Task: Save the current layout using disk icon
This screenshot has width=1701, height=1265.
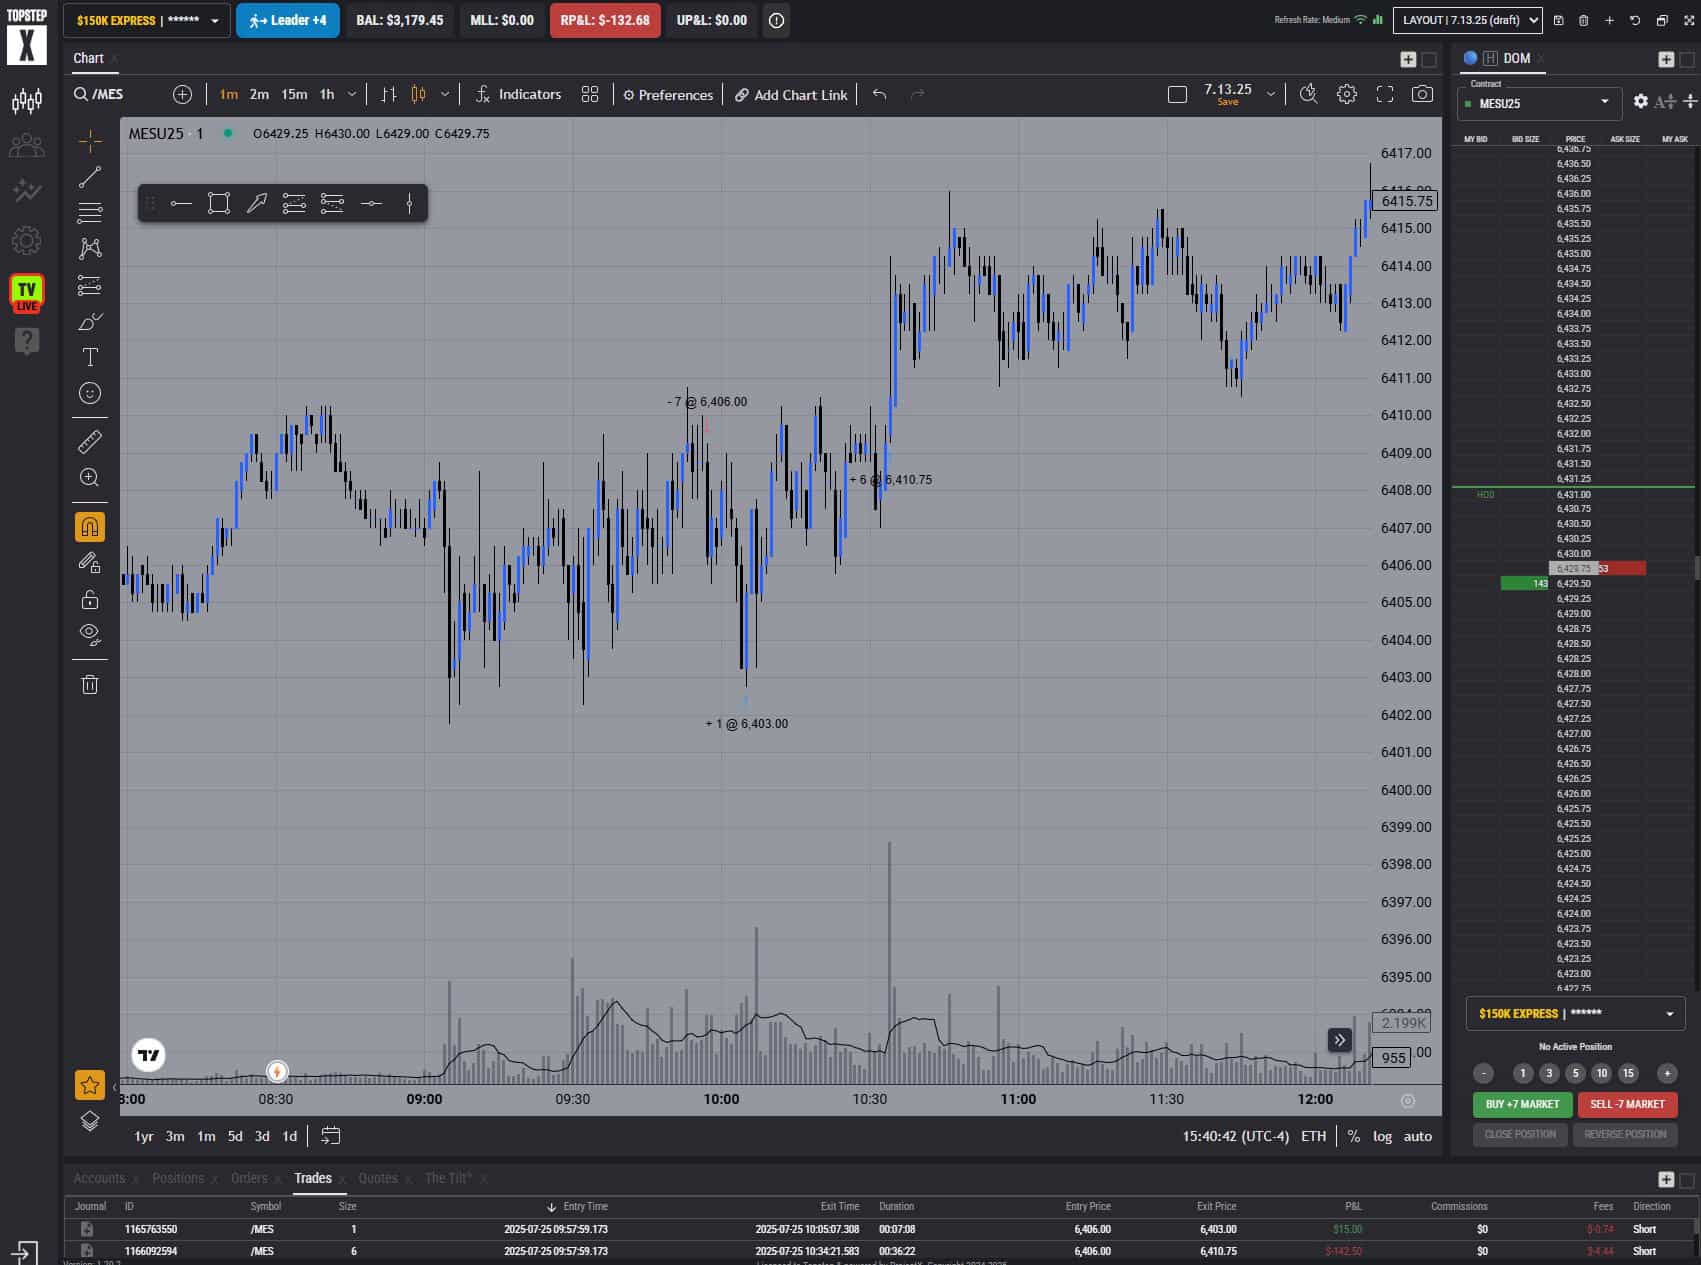Action: tap(1558, 20)
